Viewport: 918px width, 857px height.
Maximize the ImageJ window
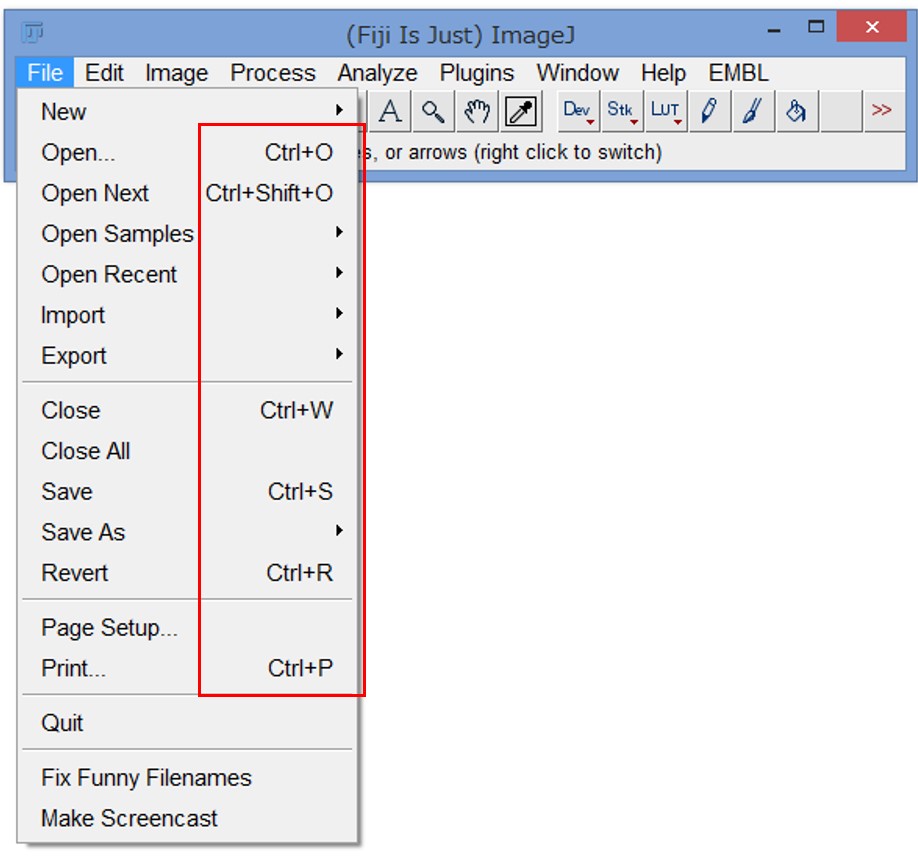816,27
